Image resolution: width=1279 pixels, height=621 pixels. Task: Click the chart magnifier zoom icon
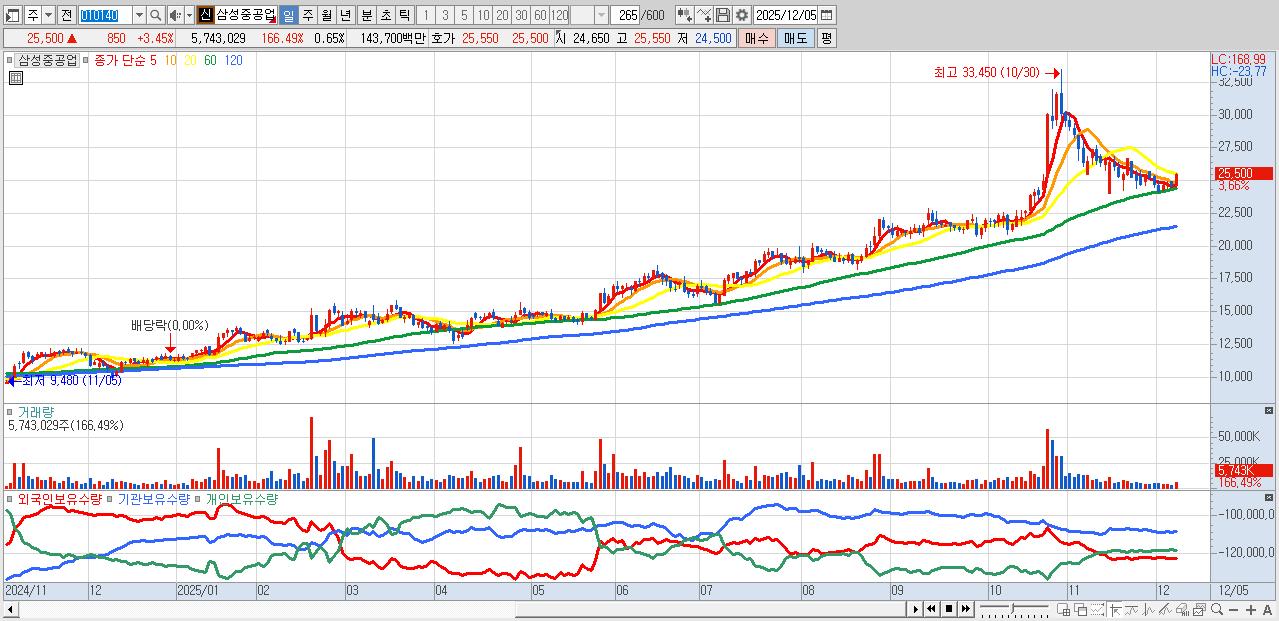(1217, 609)
